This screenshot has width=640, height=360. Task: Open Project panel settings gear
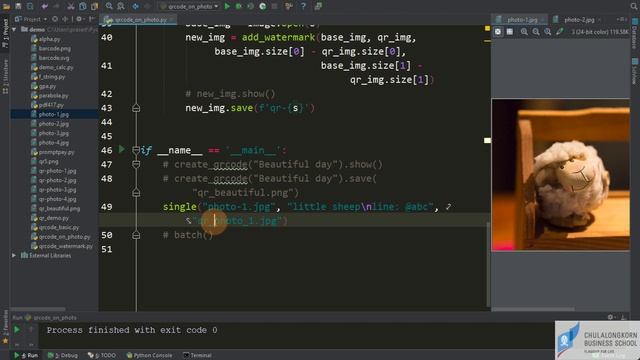point(79,19)
